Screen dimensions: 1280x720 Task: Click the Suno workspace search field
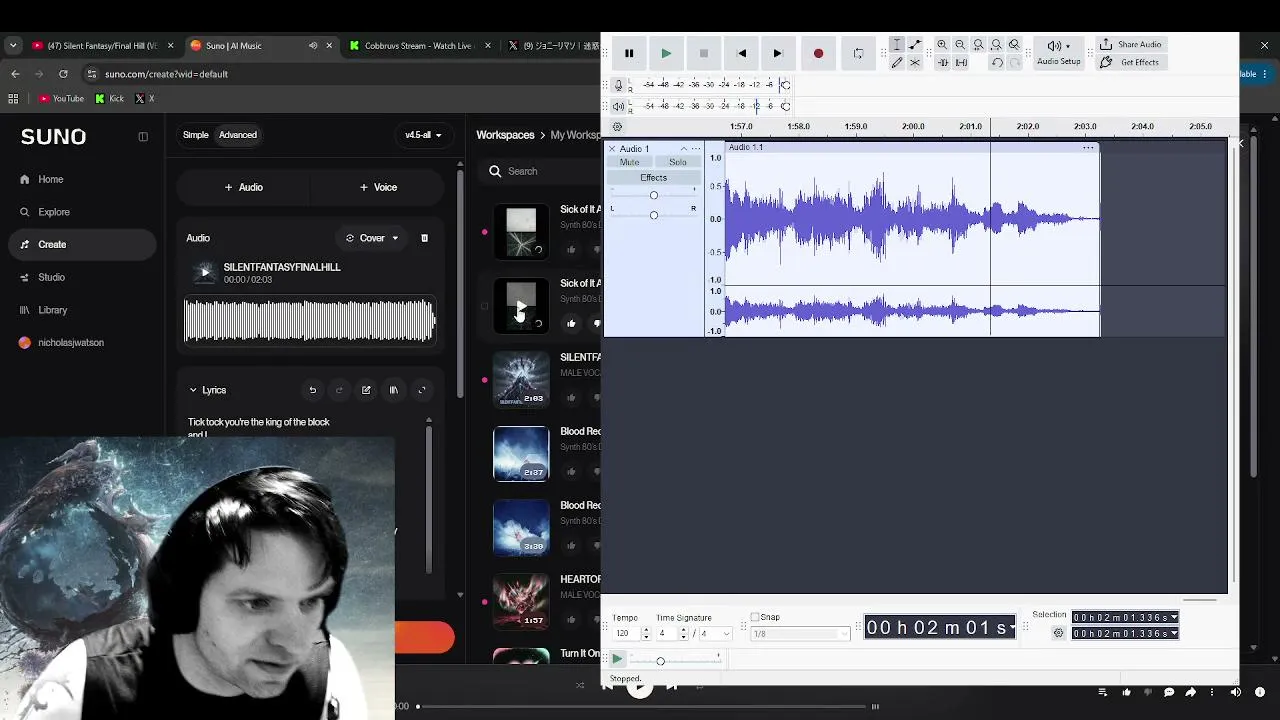coord(540,171)
